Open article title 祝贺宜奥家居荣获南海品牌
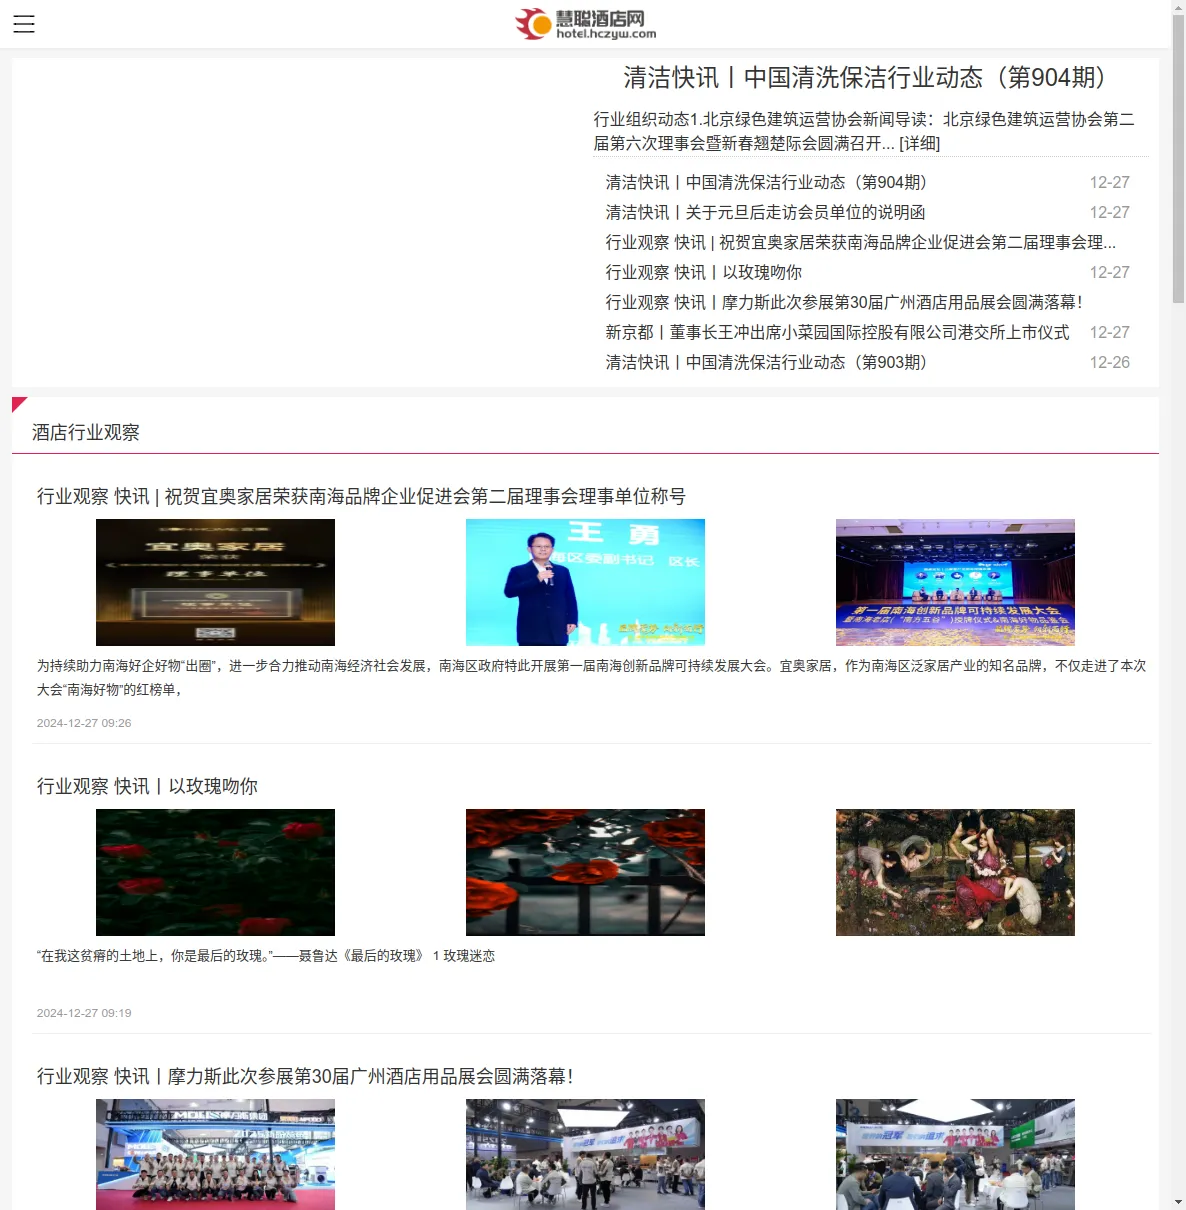 (x=361, y=496)
